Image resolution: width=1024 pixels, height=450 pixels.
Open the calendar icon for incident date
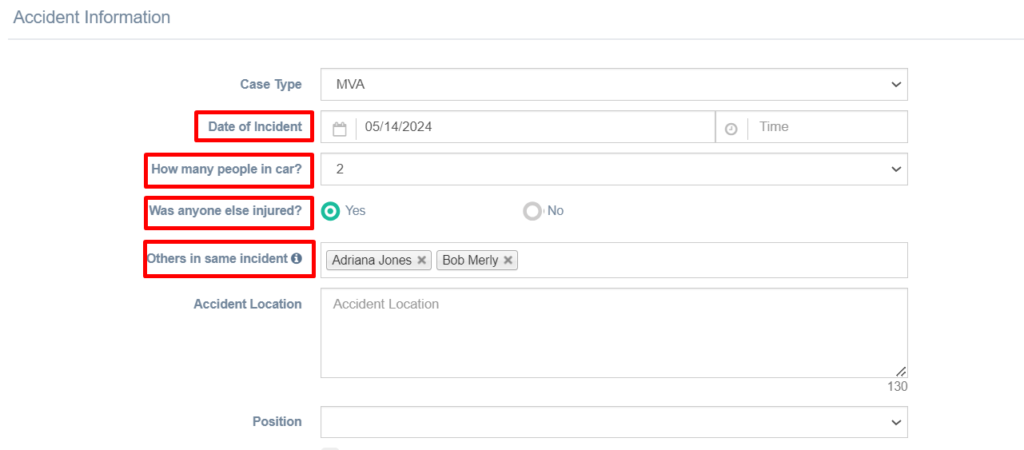339,128
